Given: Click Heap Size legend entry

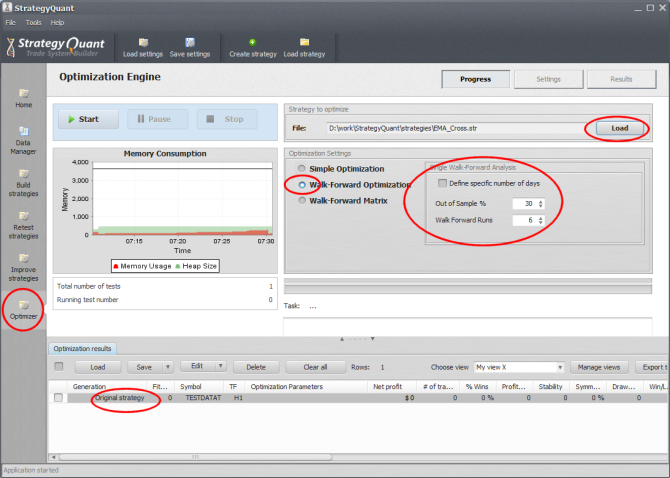Looking at the screenshot, I should (196, 266).
